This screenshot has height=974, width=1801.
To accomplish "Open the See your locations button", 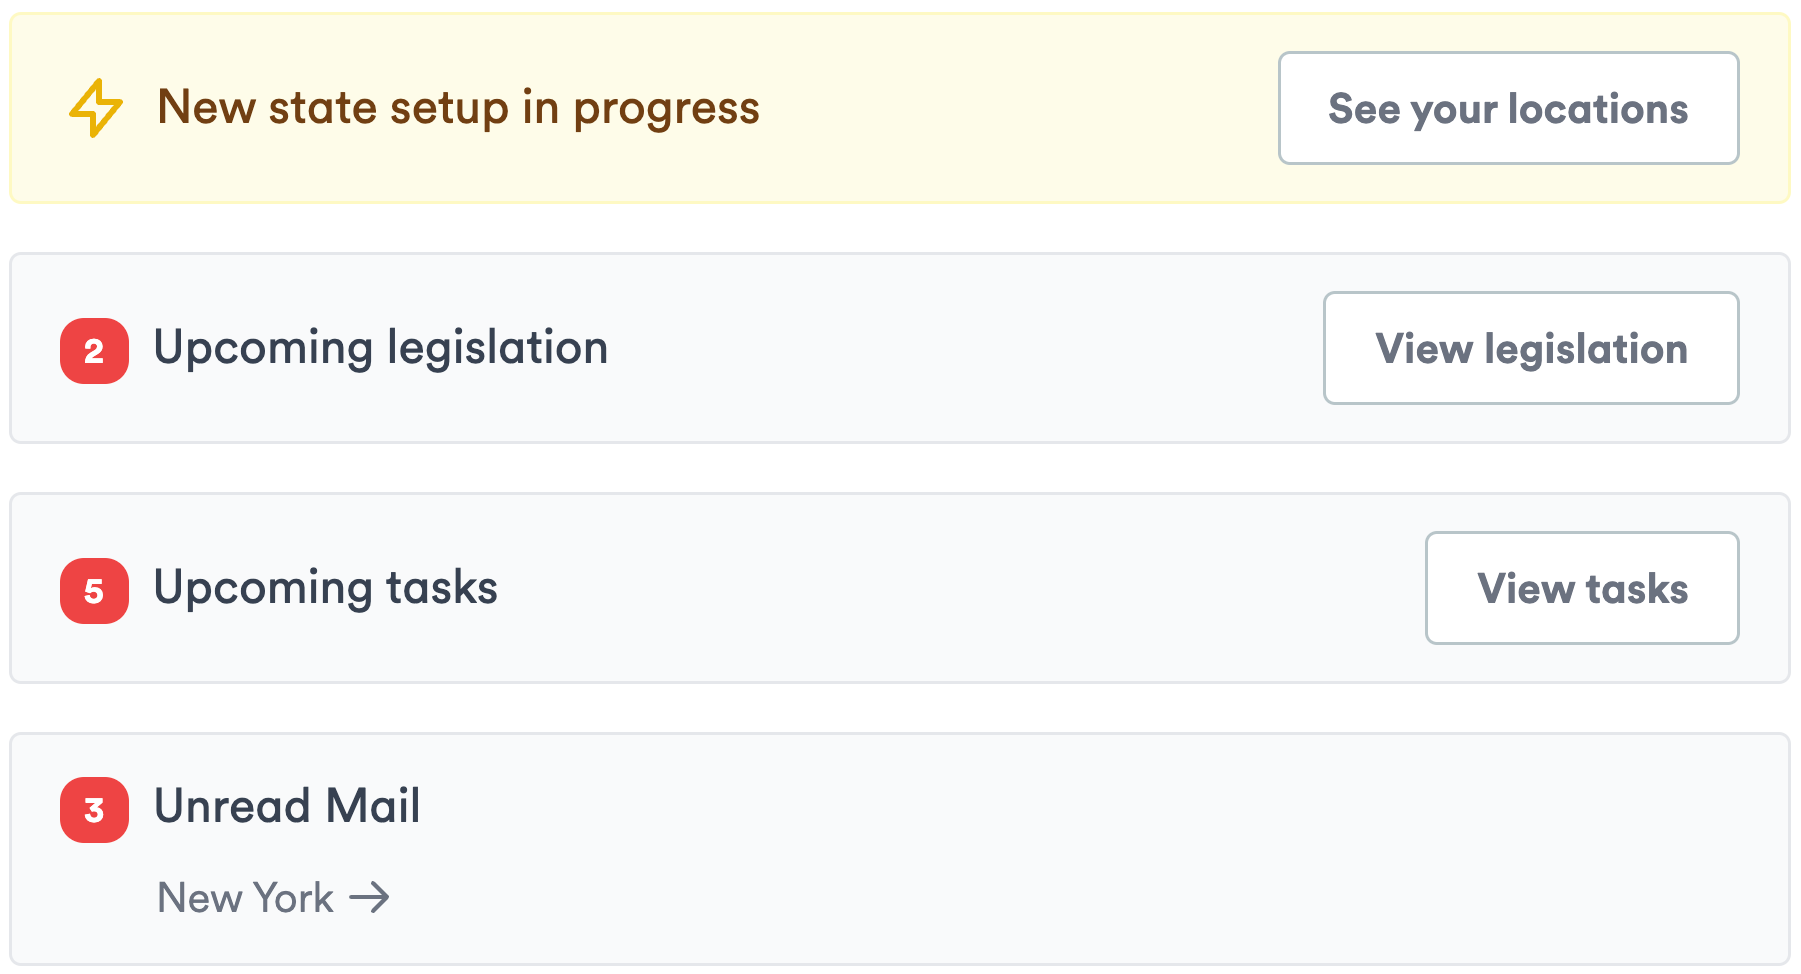I will [1508, 108].
